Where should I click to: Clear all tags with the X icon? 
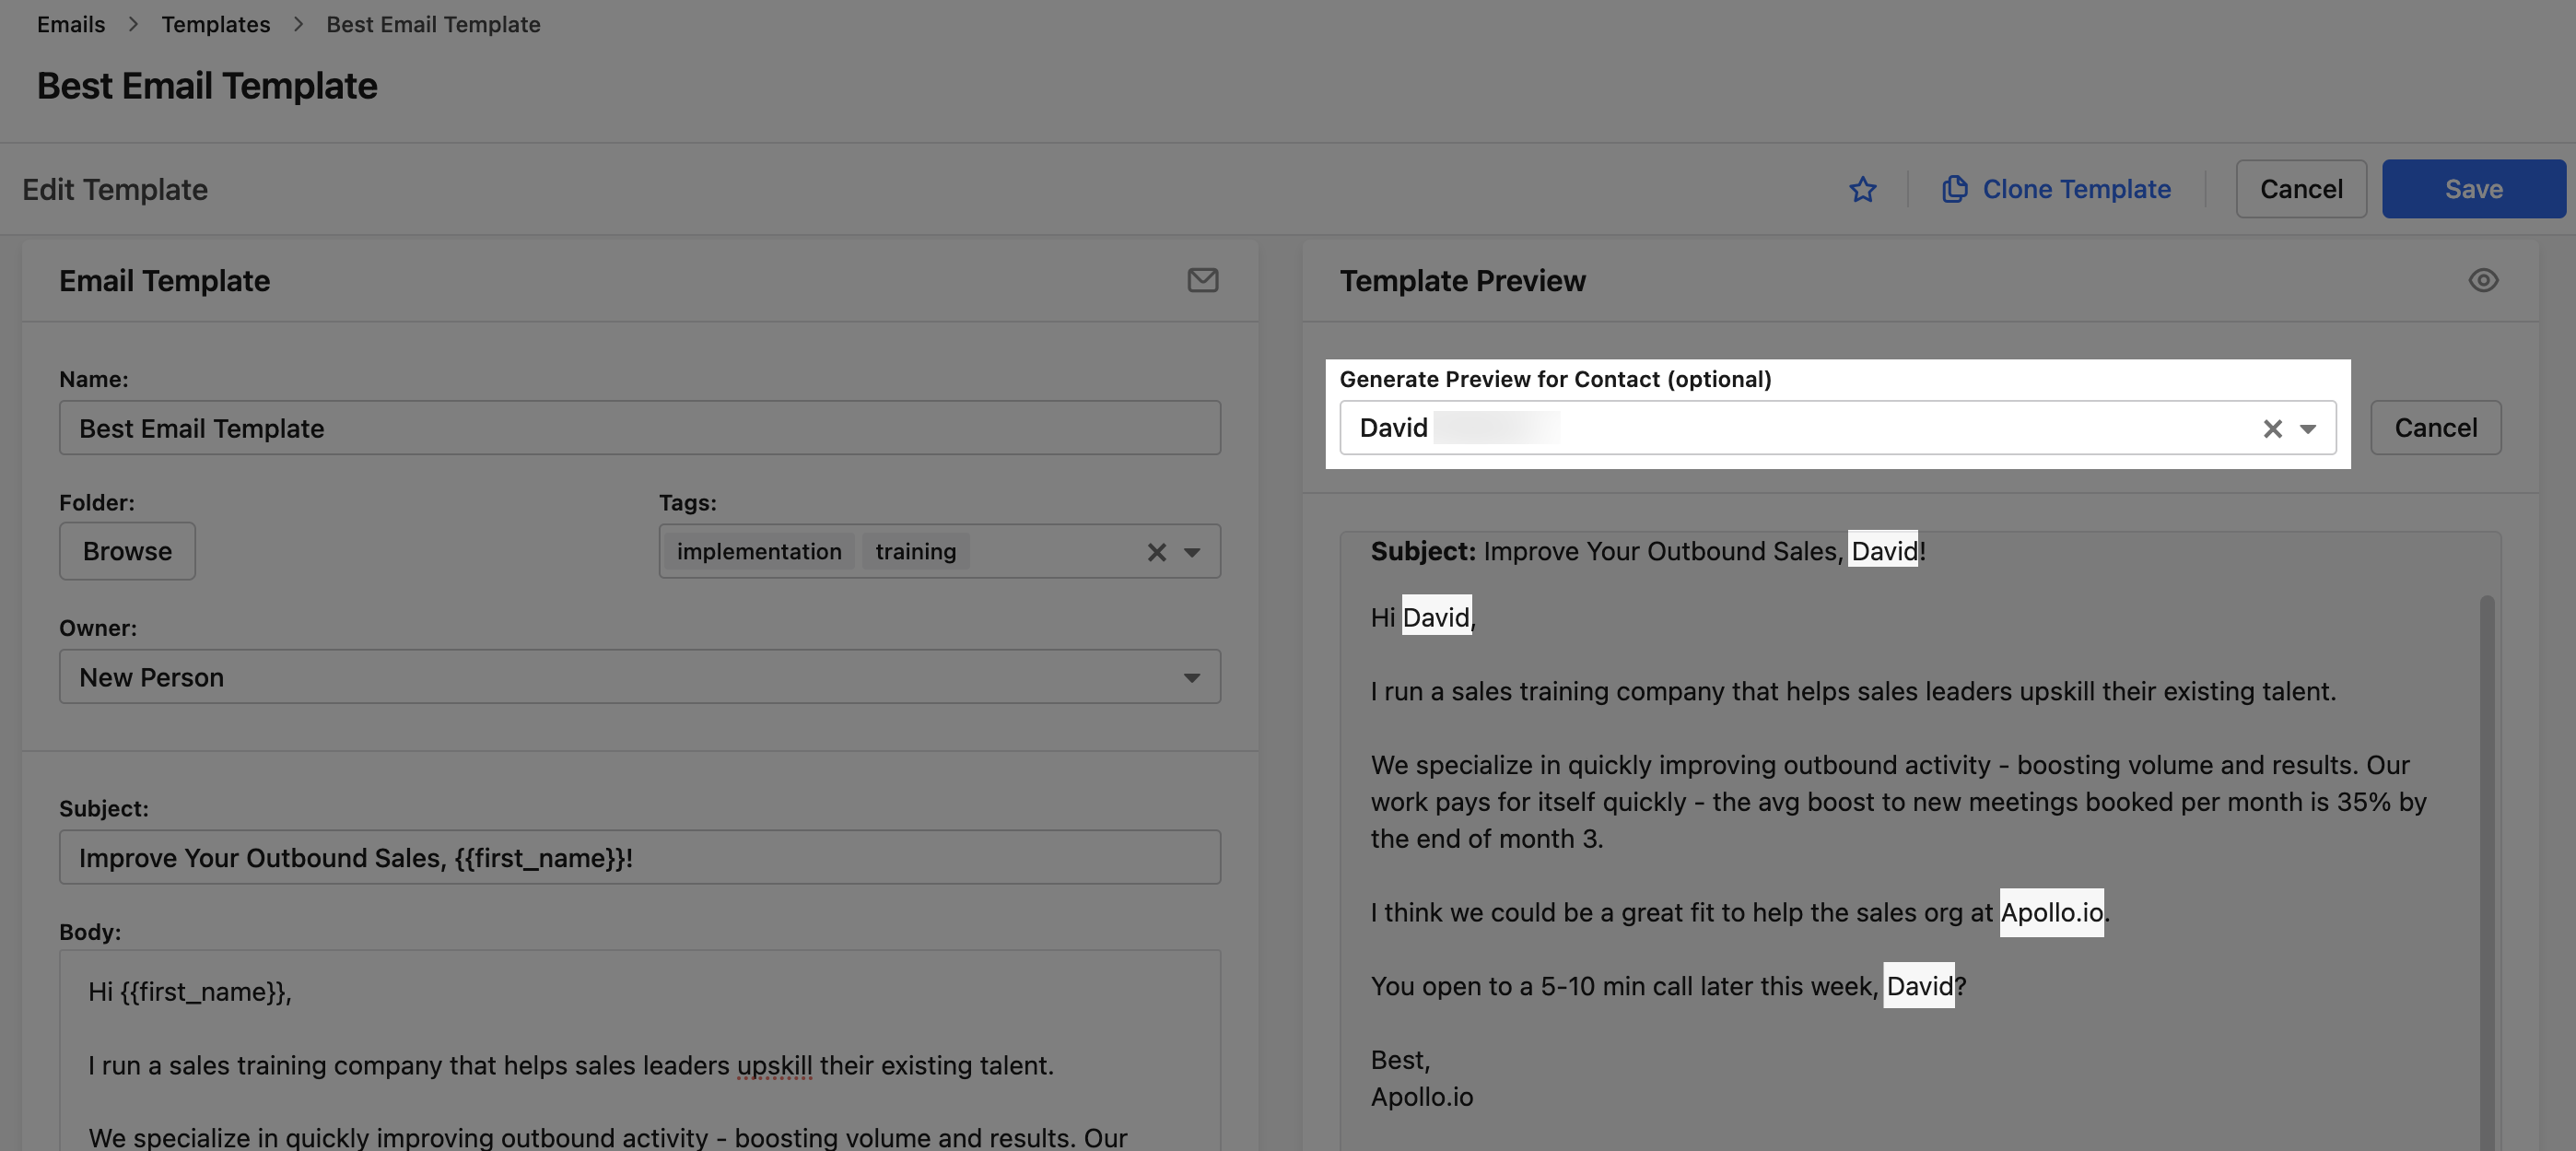pos(1156,552)
